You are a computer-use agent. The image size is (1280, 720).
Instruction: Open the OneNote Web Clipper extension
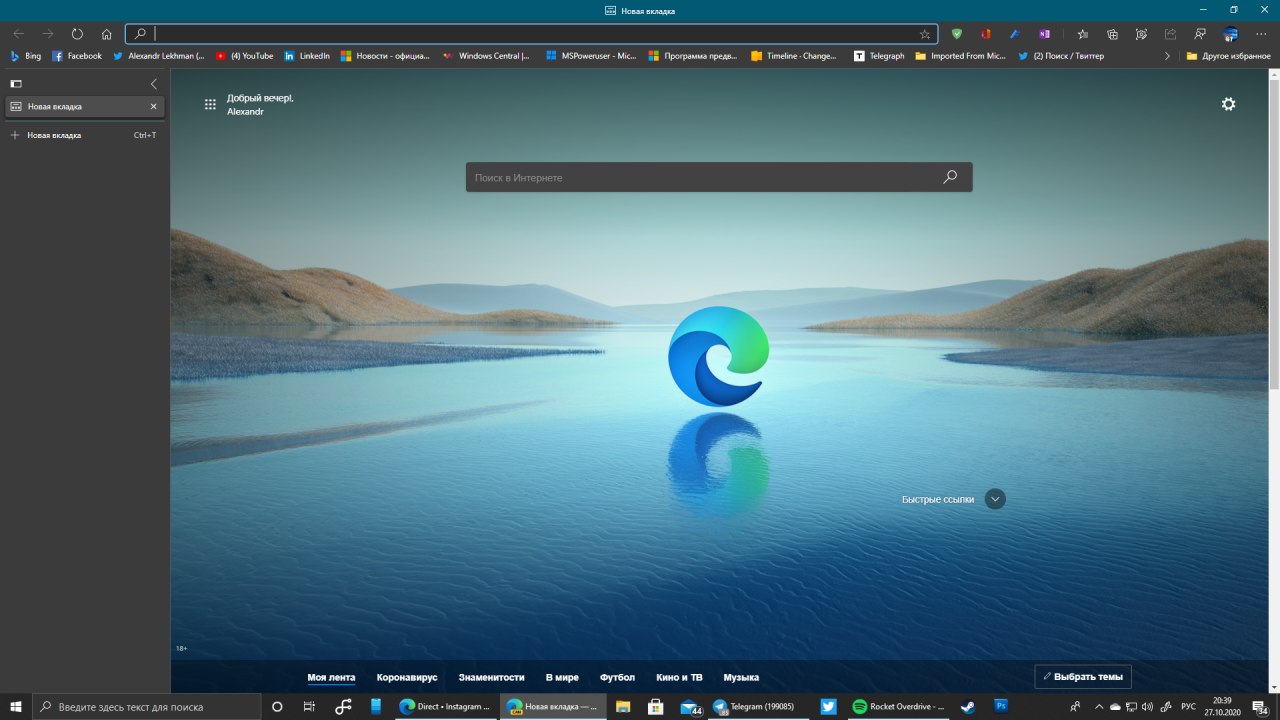coord(1044,33)
